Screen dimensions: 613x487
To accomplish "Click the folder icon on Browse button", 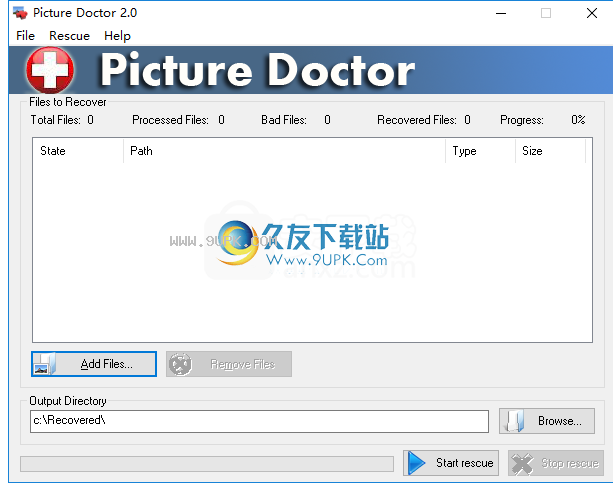I will pyautogui.click(x=514, y=421).
